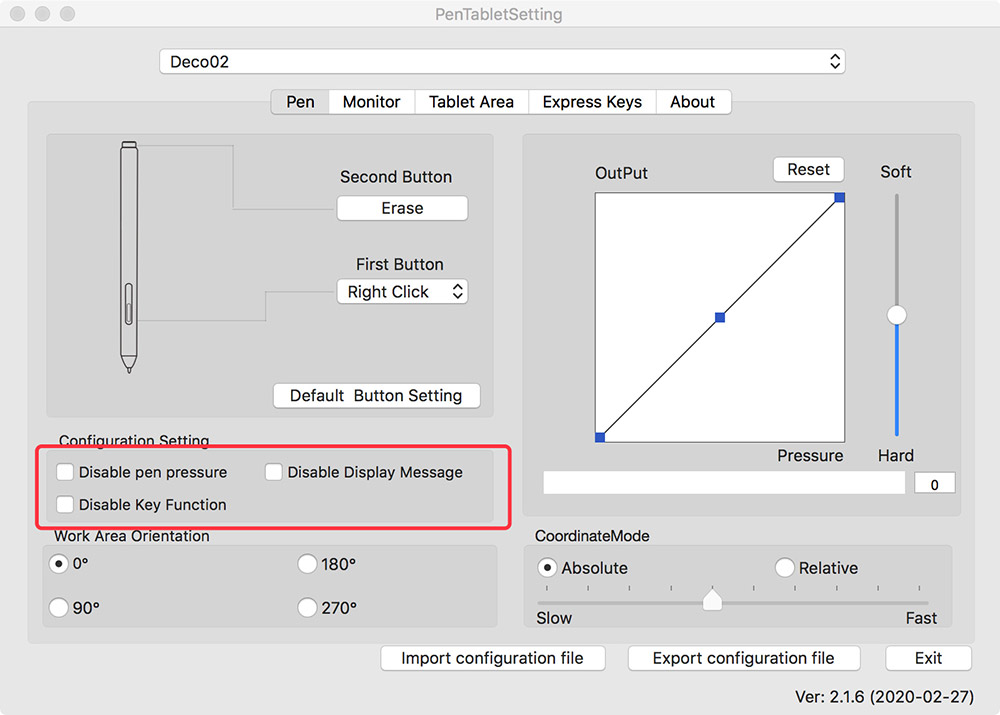Switch to the Pen tab
This screenshot has height=715, width=1000.
tap(300, 102)
